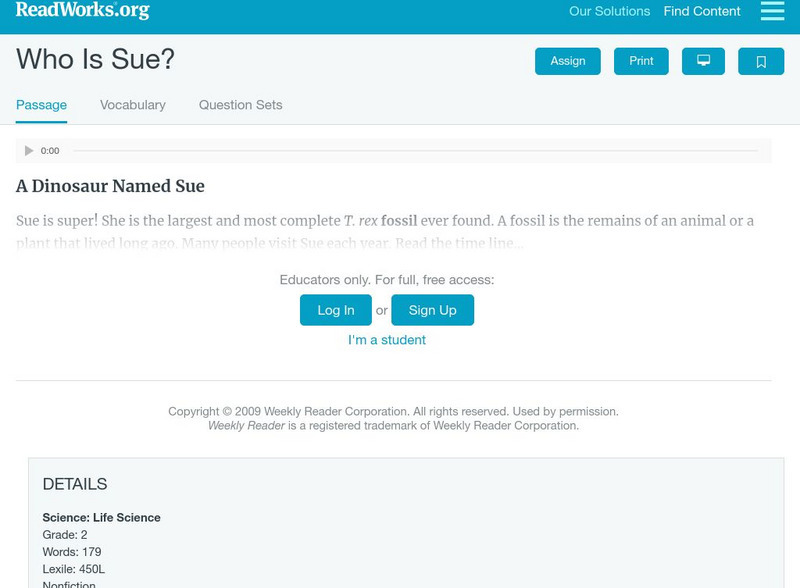Image resolution: width=800 pixels, height=588 pixels.
Task: Click the Who Is Sue? title
Action: pyautogui.click(x=95, y=60)
